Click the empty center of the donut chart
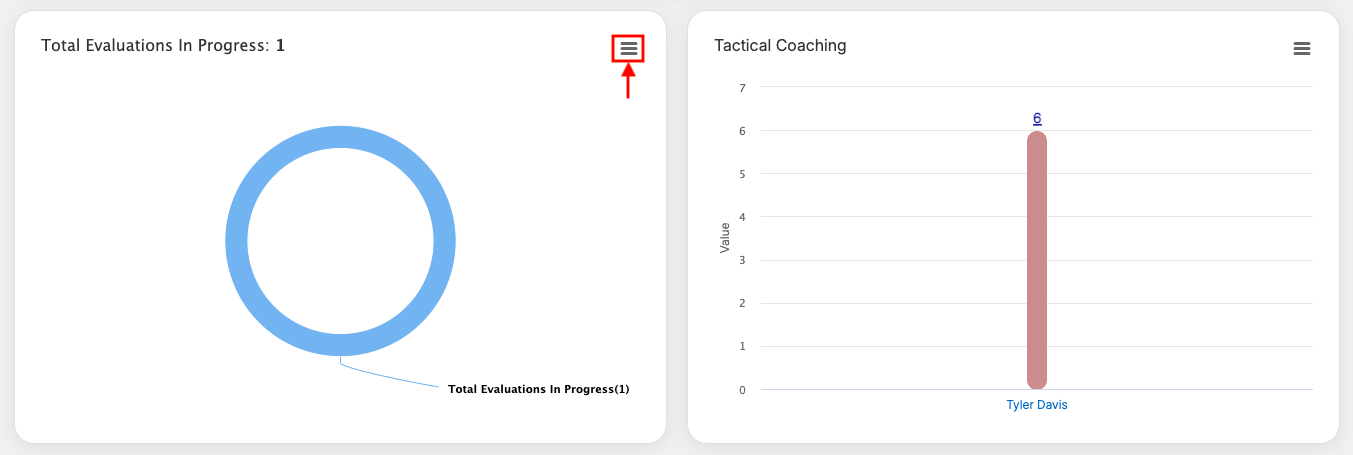The height and width of the screenshot is (455, 1353). pos(341,241)
